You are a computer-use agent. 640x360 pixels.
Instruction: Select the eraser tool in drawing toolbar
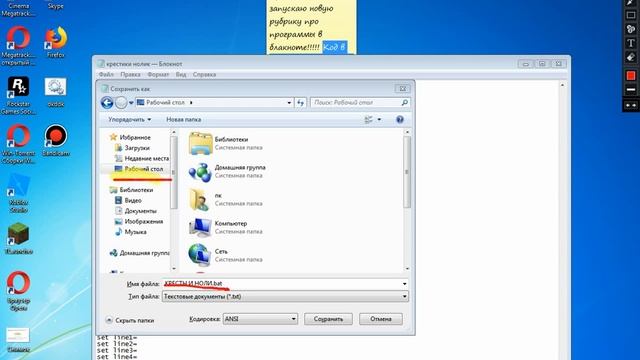(631, 57)
